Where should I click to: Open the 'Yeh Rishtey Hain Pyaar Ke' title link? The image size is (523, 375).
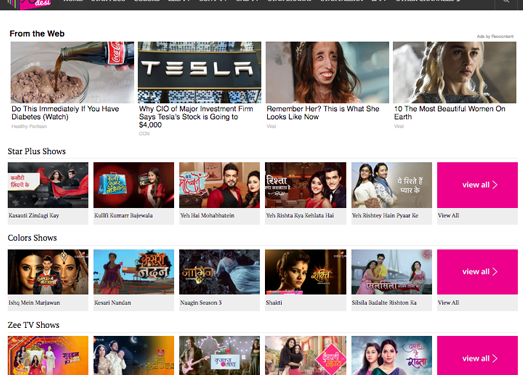(x=385, y=216)
